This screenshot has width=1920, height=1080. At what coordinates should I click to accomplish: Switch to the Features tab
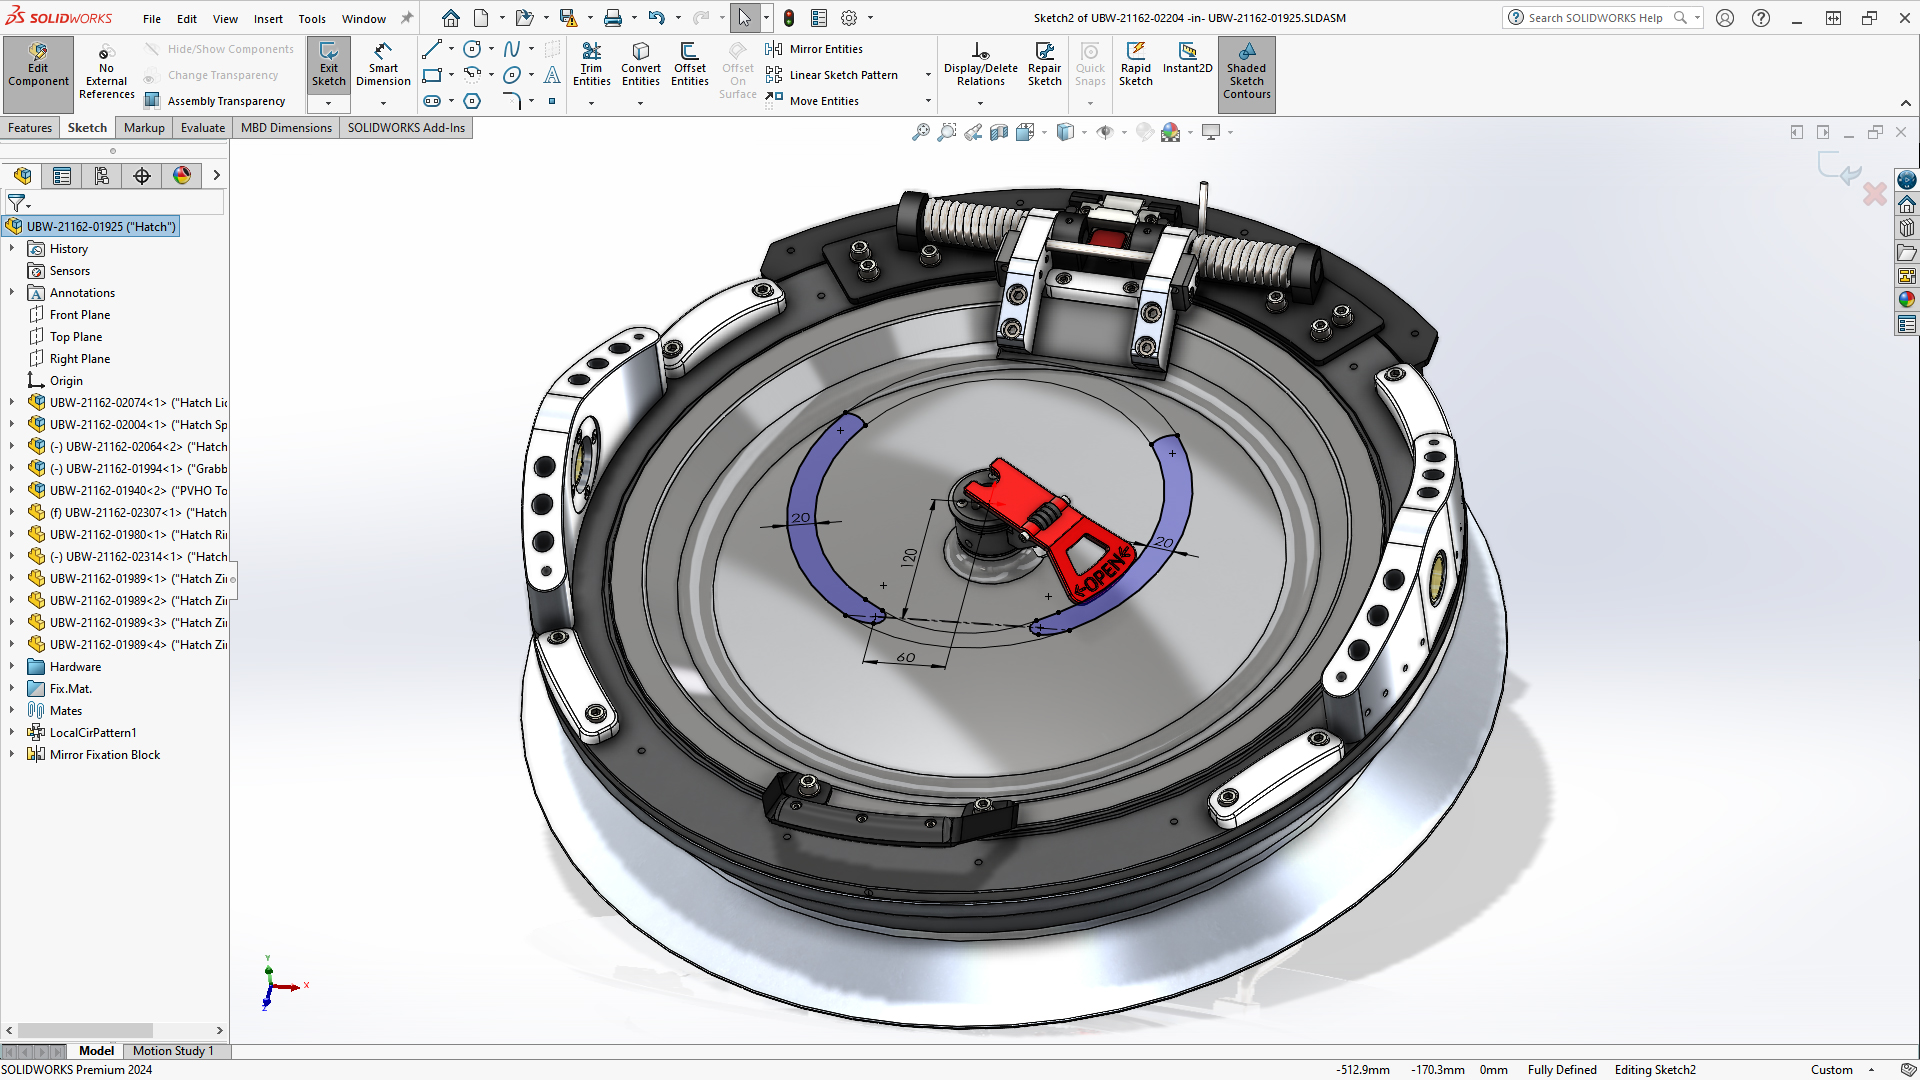[x=30, y=128]
